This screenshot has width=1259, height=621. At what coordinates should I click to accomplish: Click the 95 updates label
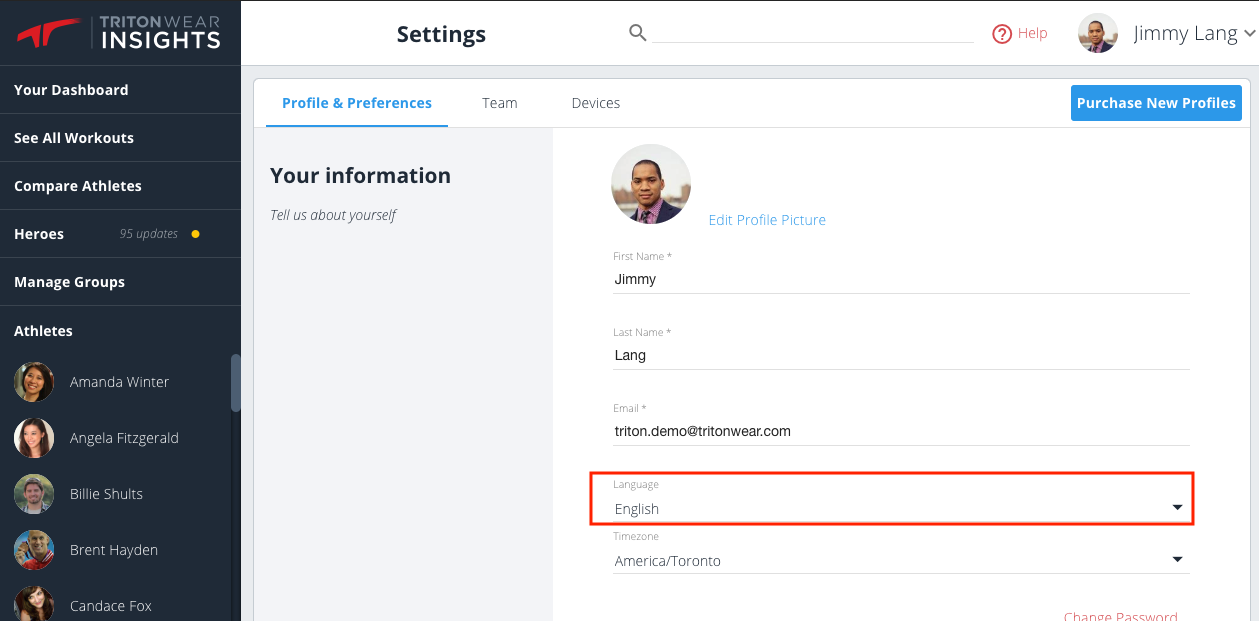[x=149, y=234]
